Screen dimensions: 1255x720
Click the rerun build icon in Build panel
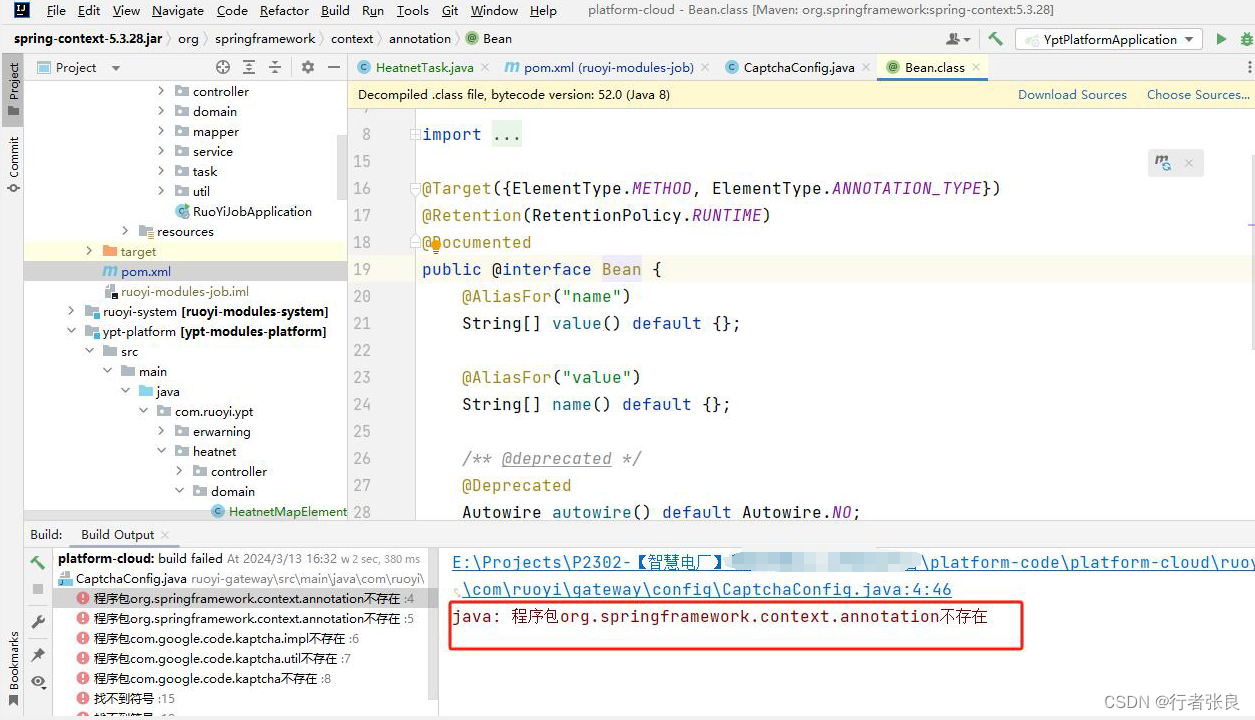click(39, 562)
